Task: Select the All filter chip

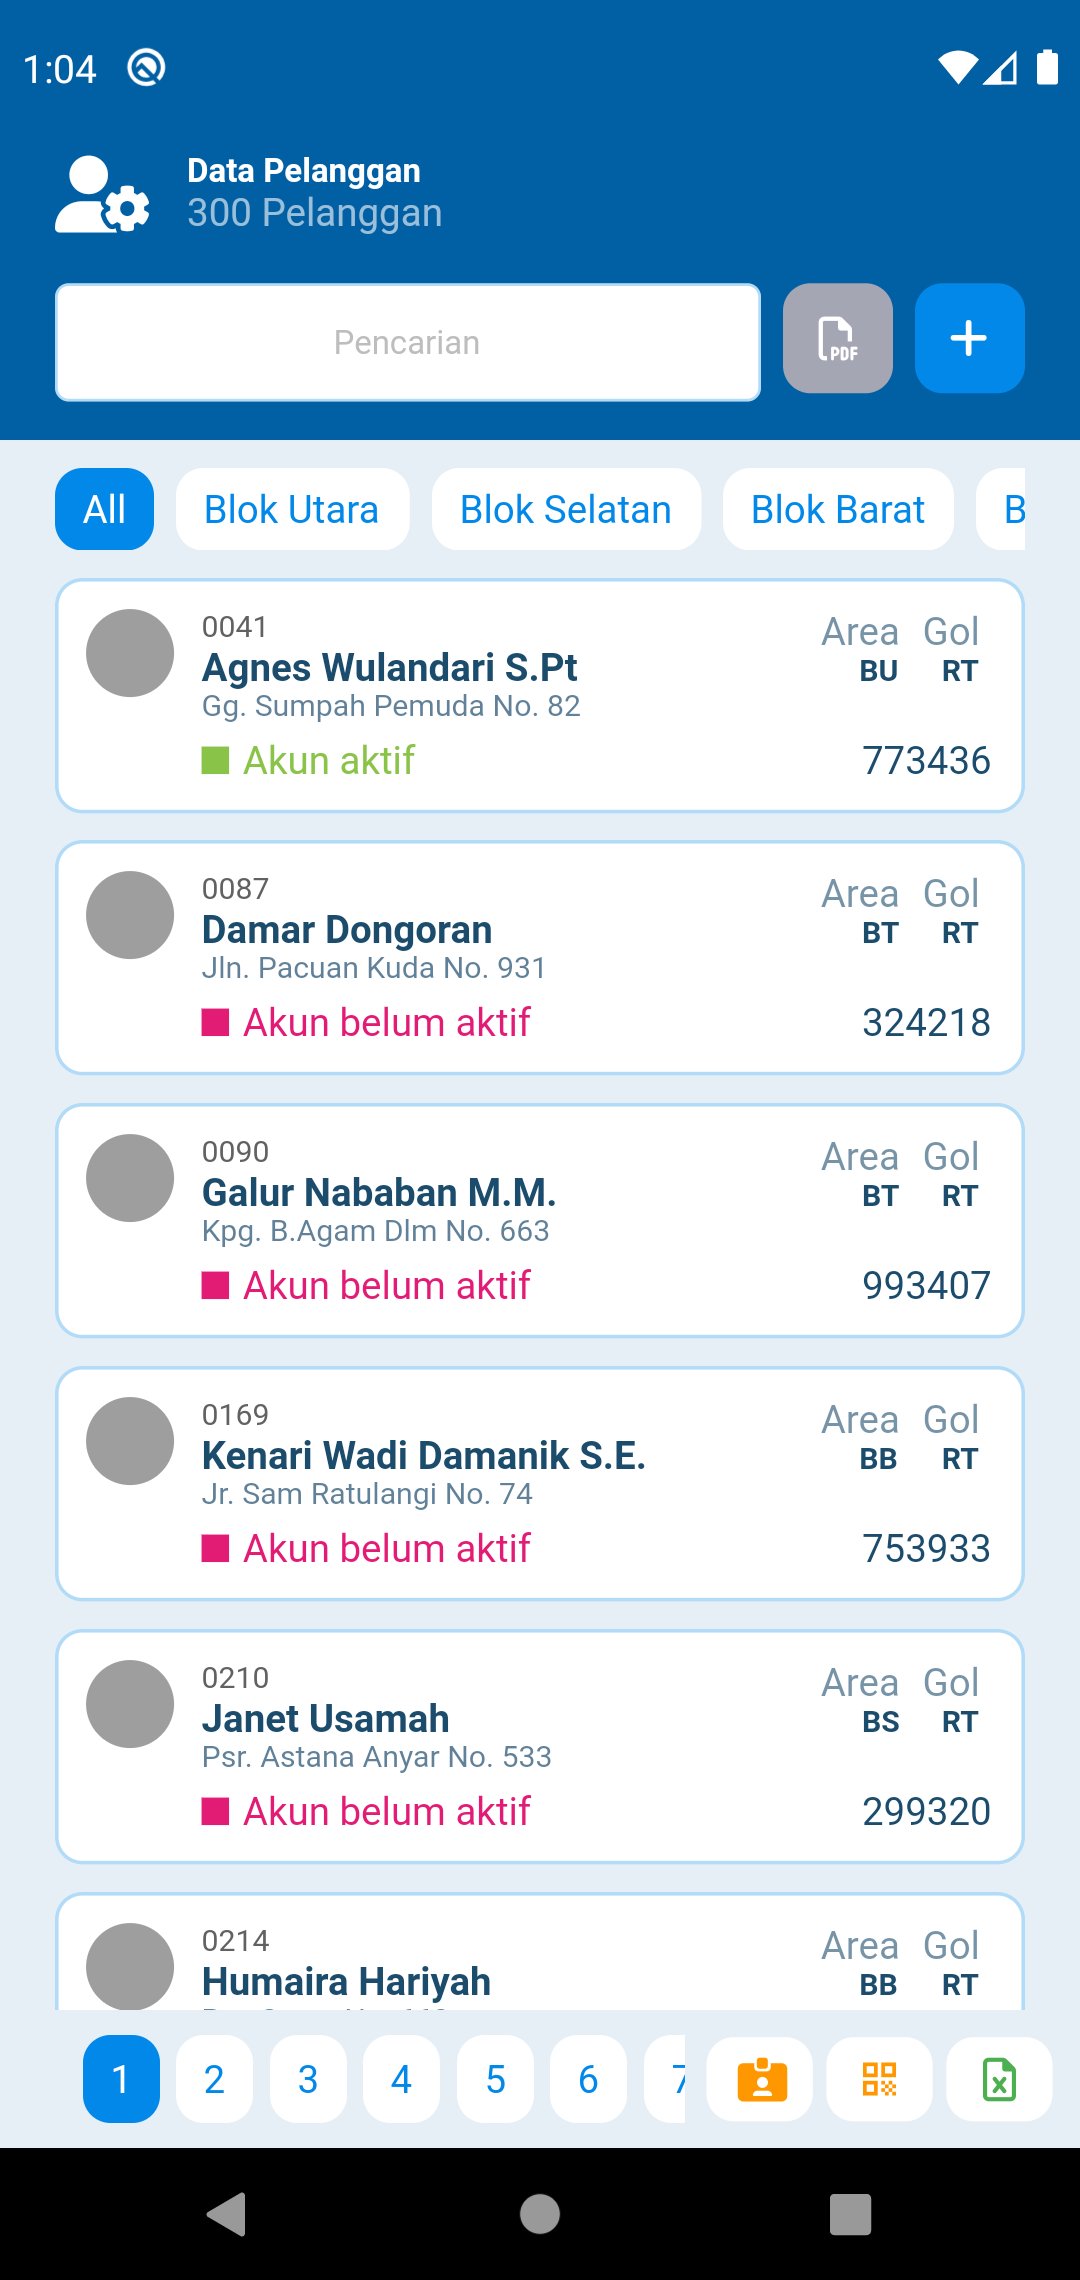Action: click(104, 509)
